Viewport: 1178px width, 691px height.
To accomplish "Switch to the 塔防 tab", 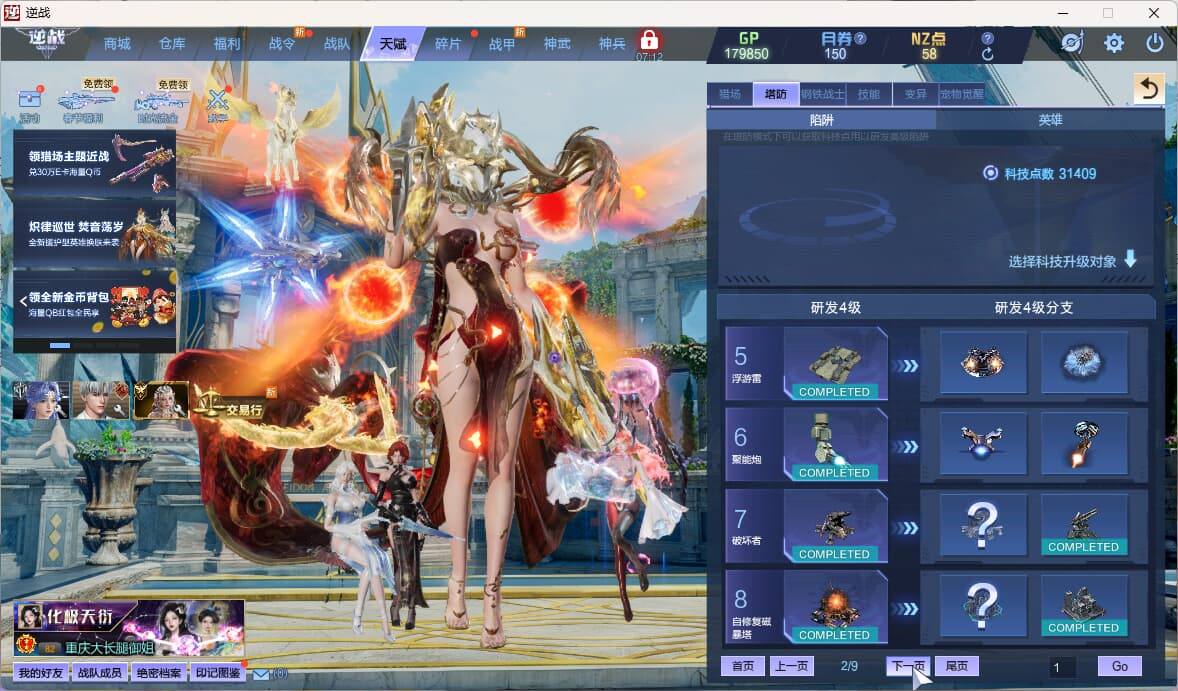I will click(x=776, y=94).
